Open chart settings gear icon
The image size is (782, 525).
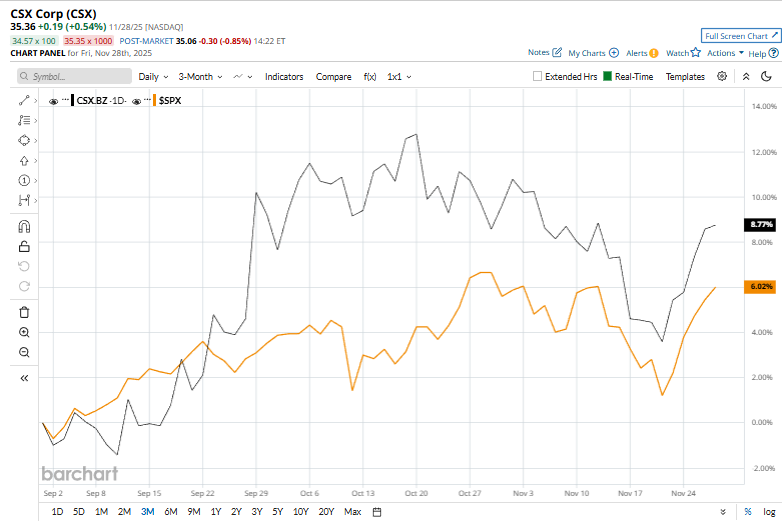tap(722, 76)
